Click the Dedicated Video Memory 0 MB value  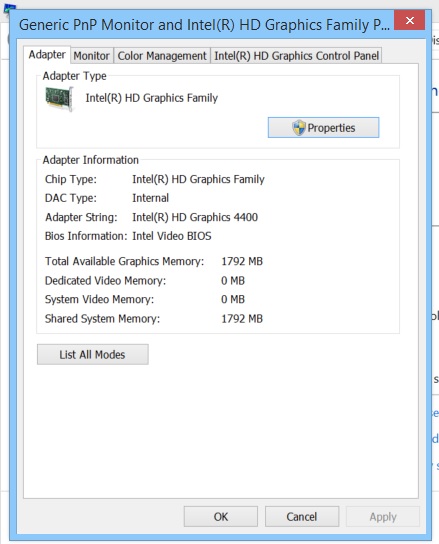tap(233, 280)
